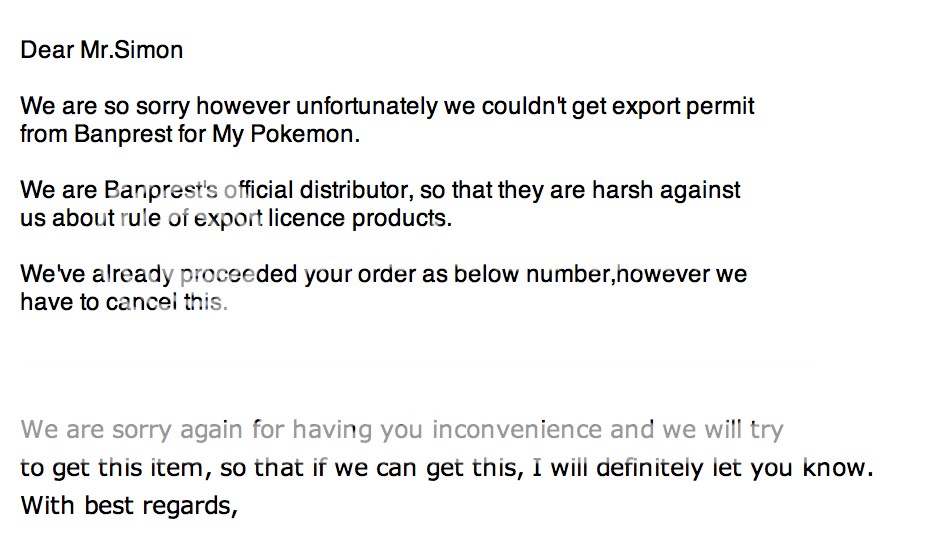Screen dimensions: 936x548
Task: Click the grey line starting 'We are sorry again'
Action: point(402,430)
